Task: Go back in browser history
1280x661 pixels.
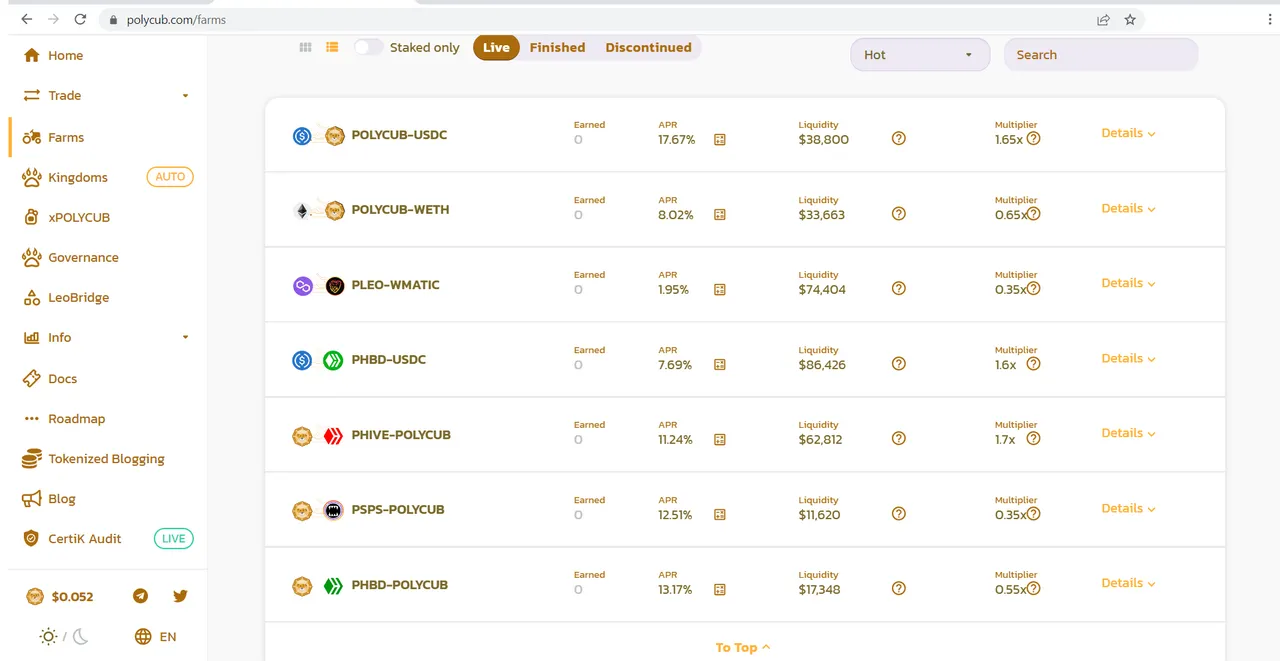Action: click(x=27, y=19)
